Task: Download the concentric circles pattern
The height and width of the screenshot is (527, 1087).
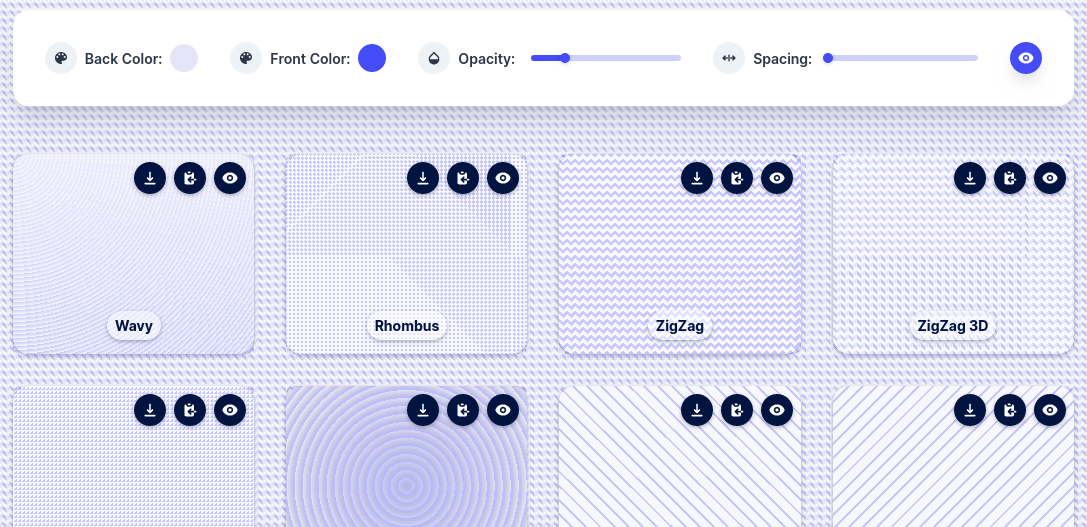Action: click(423, 409)
